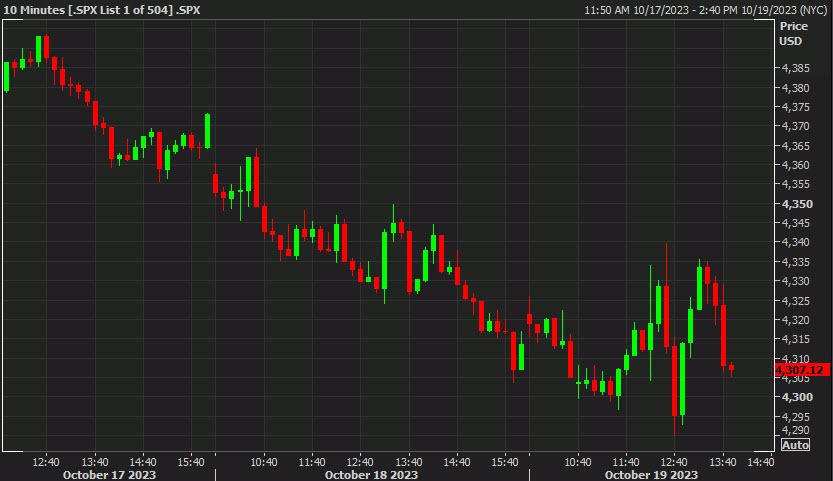Viewport: 833px width, 481px height.
Task: Click the 13:40 time label under October 18
Action: coord(409,462)
